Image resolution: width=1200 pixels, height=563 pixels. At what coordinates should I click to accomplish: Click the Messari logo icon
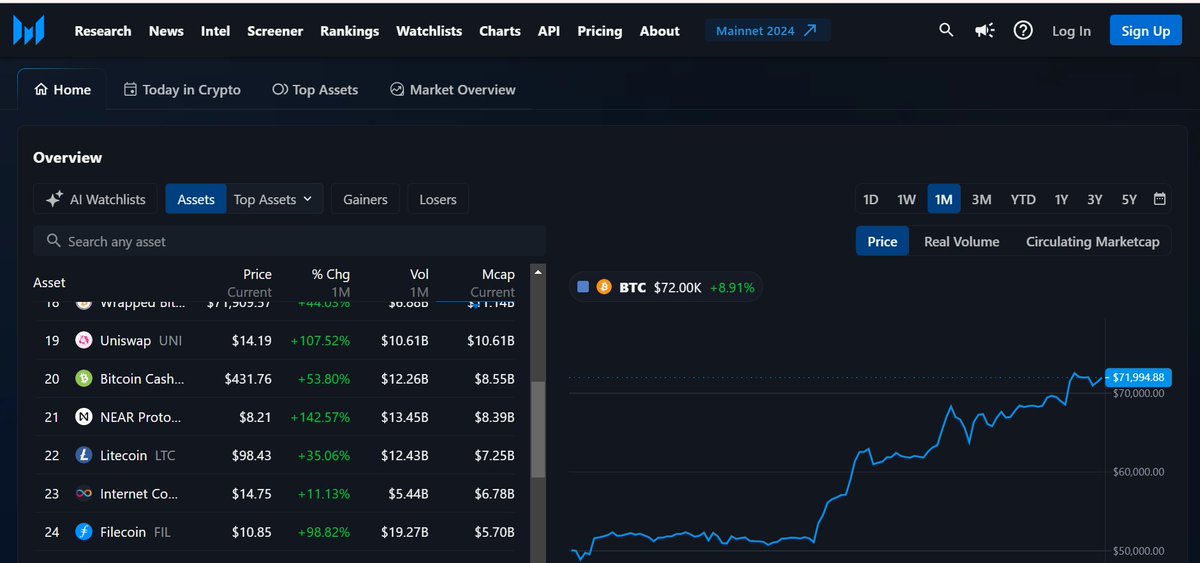[x=29, y=31]
